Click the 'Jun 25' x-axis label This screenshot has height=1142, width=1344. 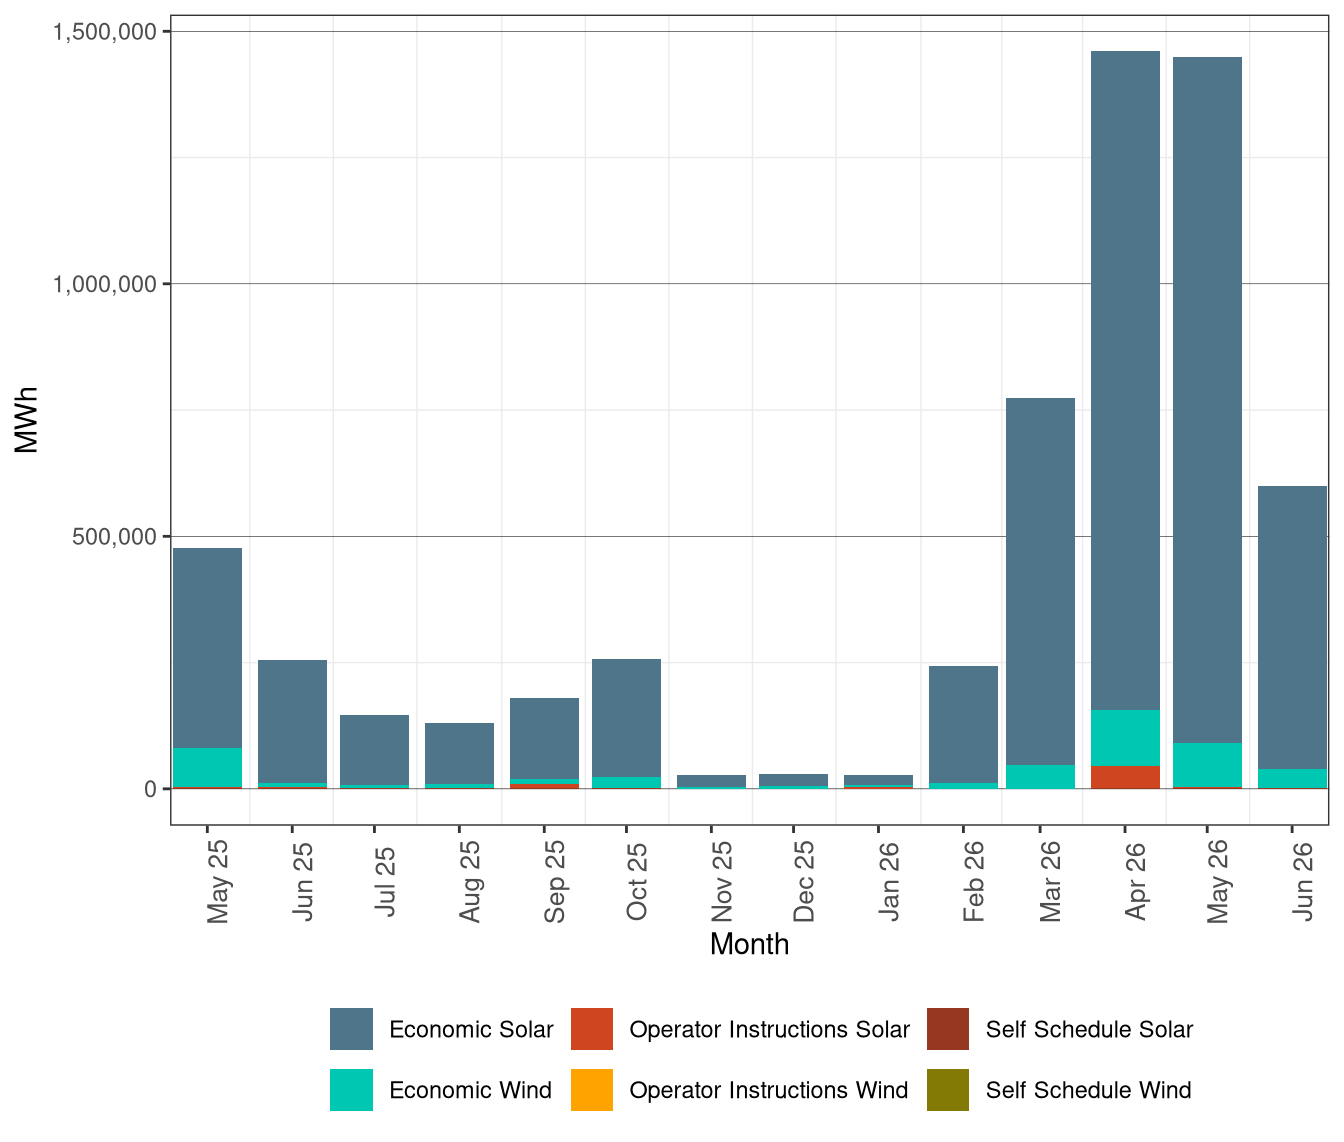click(x=302, y=881)
